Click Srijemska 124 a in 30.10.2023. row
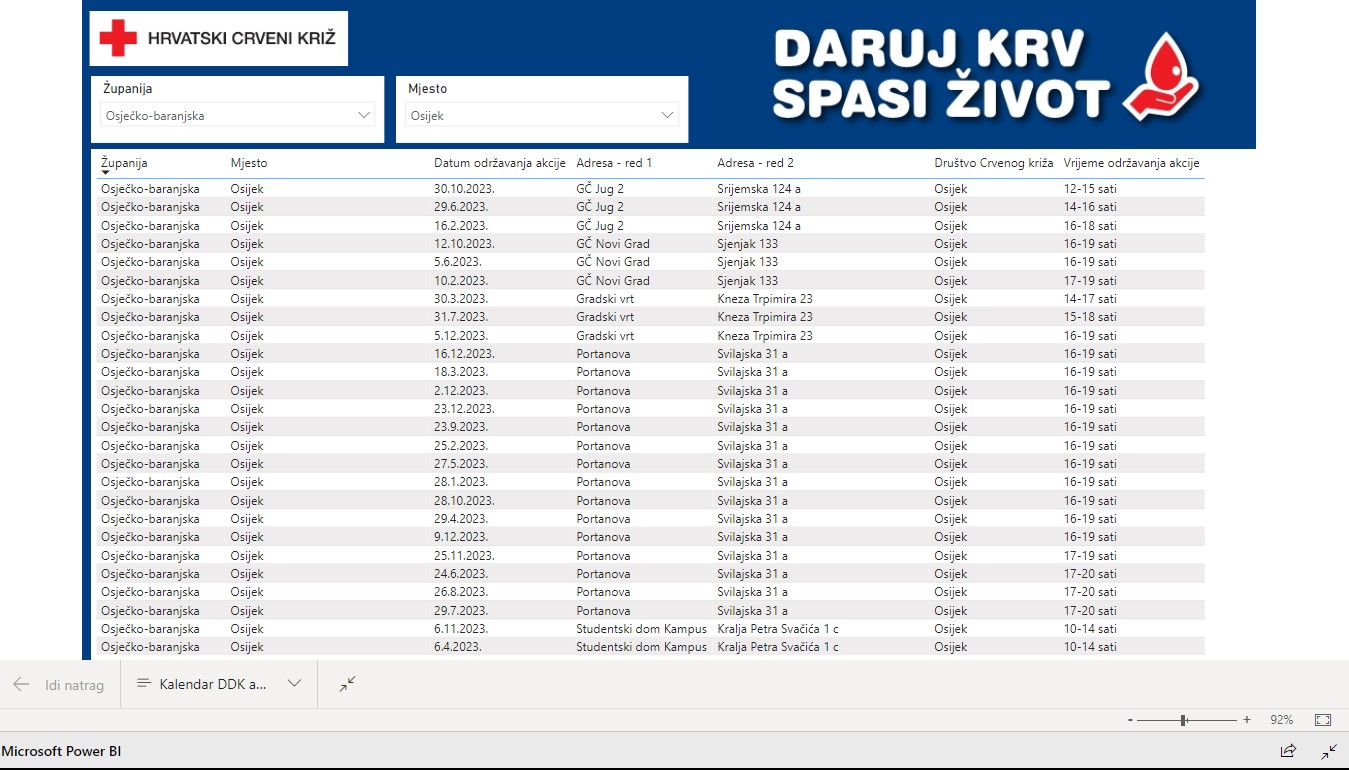This screenshot has width=1349, height=770. tap(759, 188)
